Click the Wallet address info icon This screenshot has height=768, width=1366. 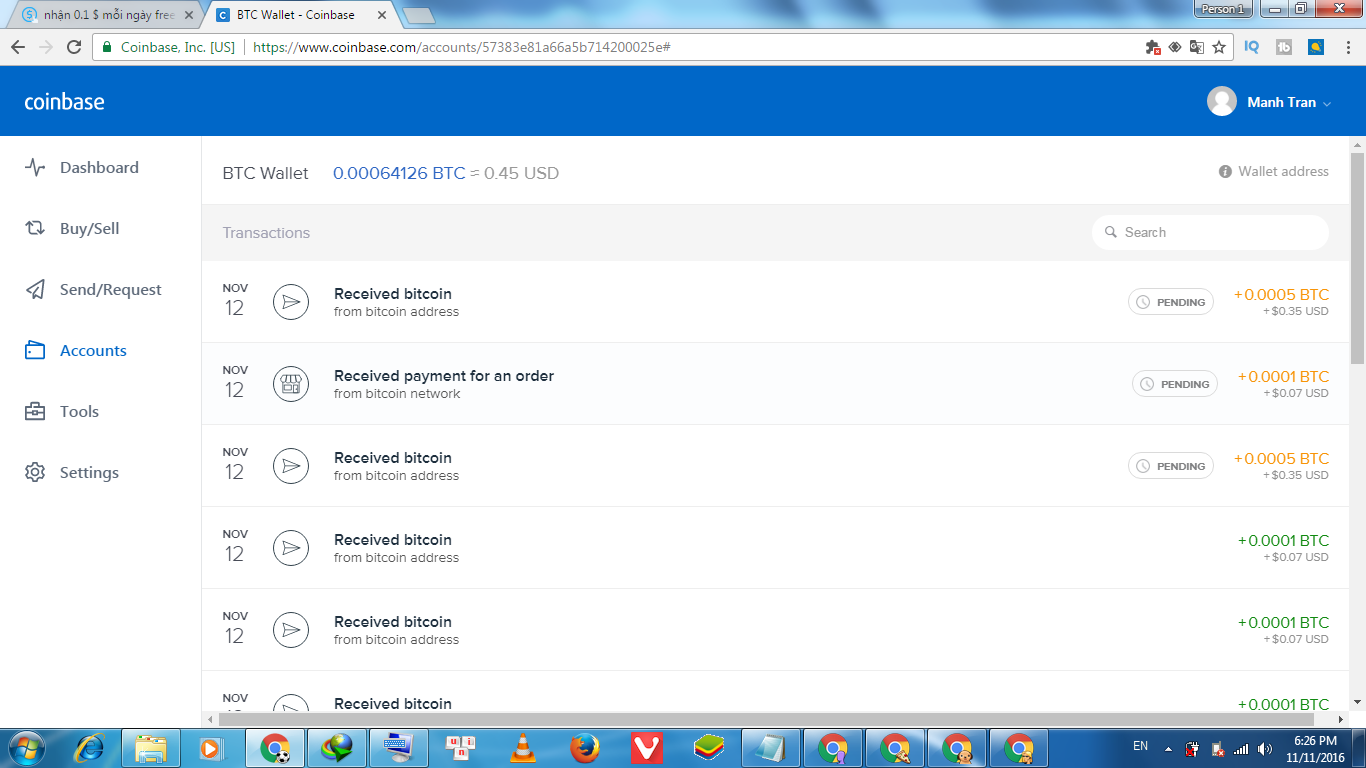point(1225,172)
